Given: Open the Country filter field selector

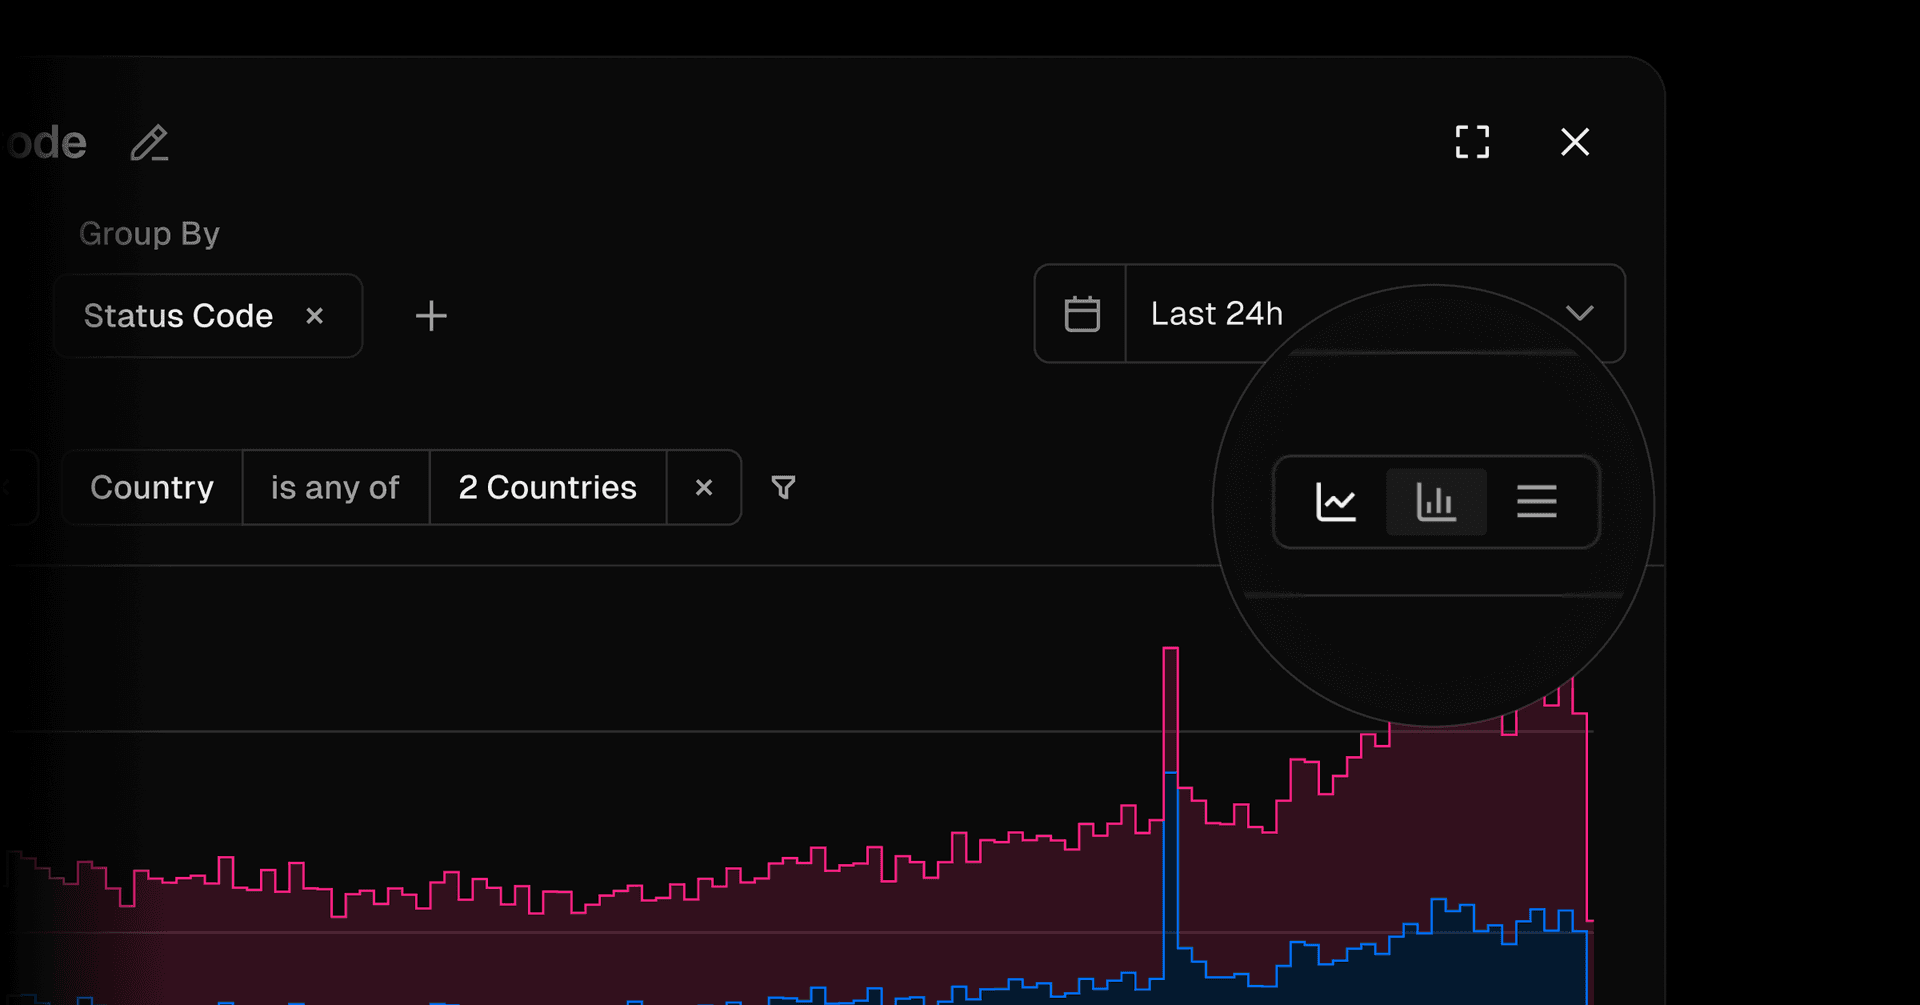Looking at the screenshot, I should tap(152, 488).
